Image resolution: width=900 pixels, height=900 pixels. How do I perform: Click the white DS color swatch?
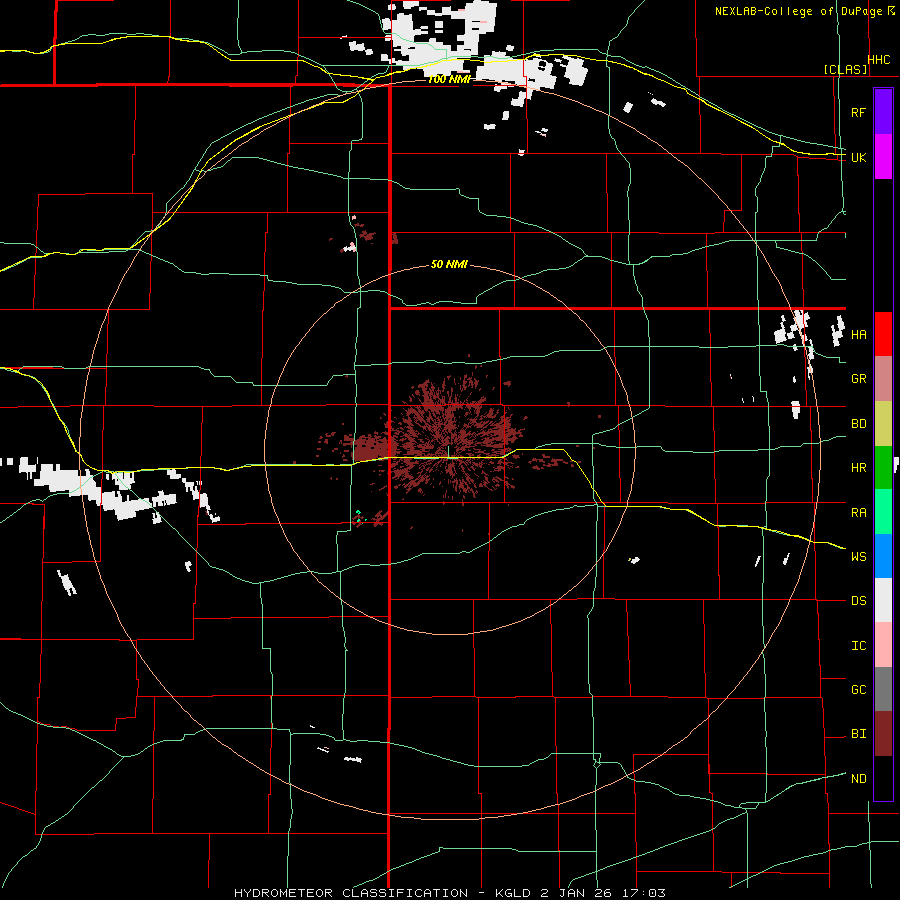883,600
